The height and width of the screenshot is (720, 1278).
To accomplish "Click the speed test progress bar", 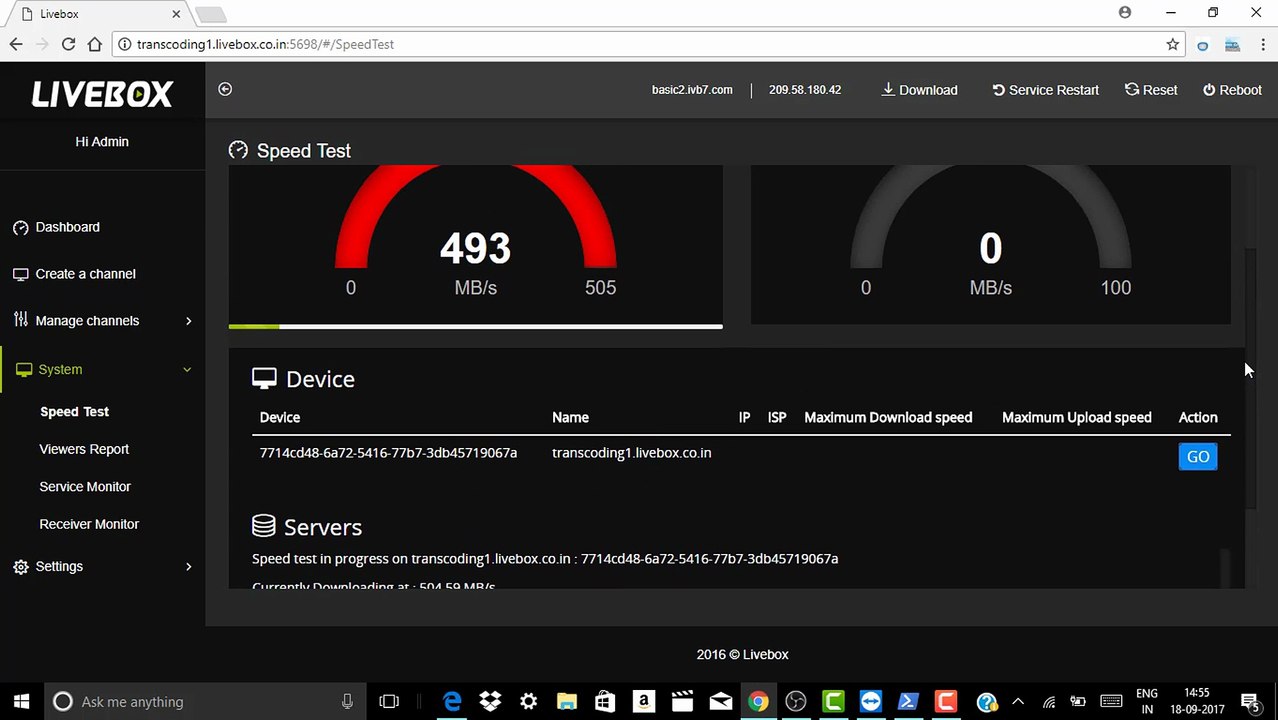I will tap(476, 326).
